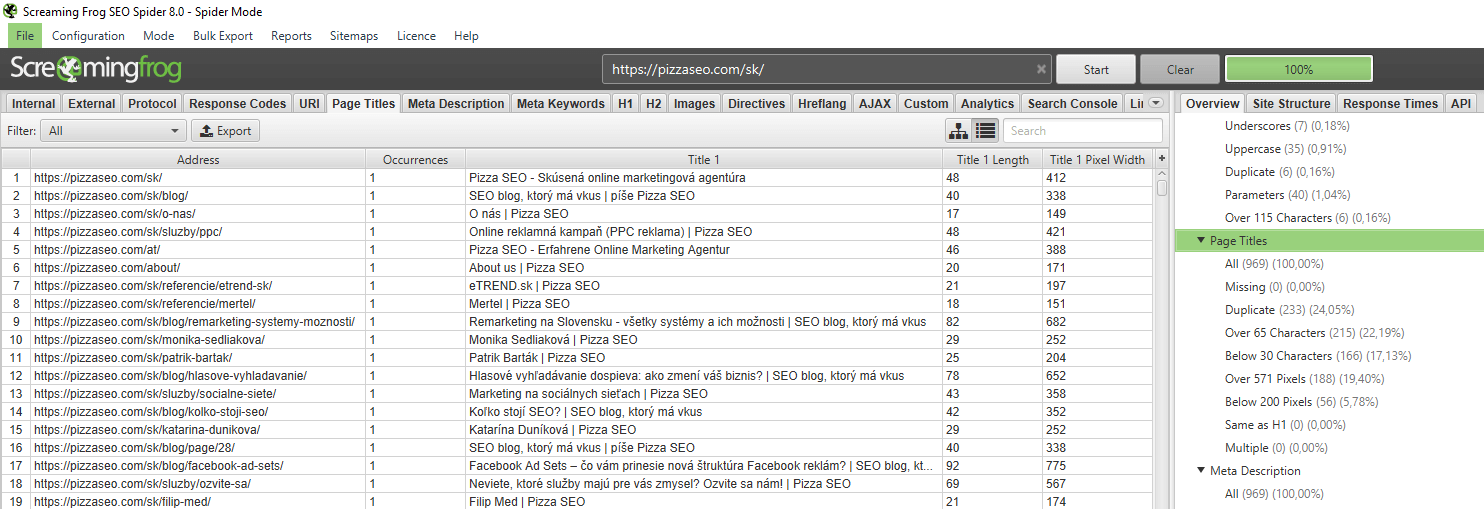Image resolution: width=1484 pixels, height=509 pixels.
Task: Open the Mode menu
Action: pos(158,36)
